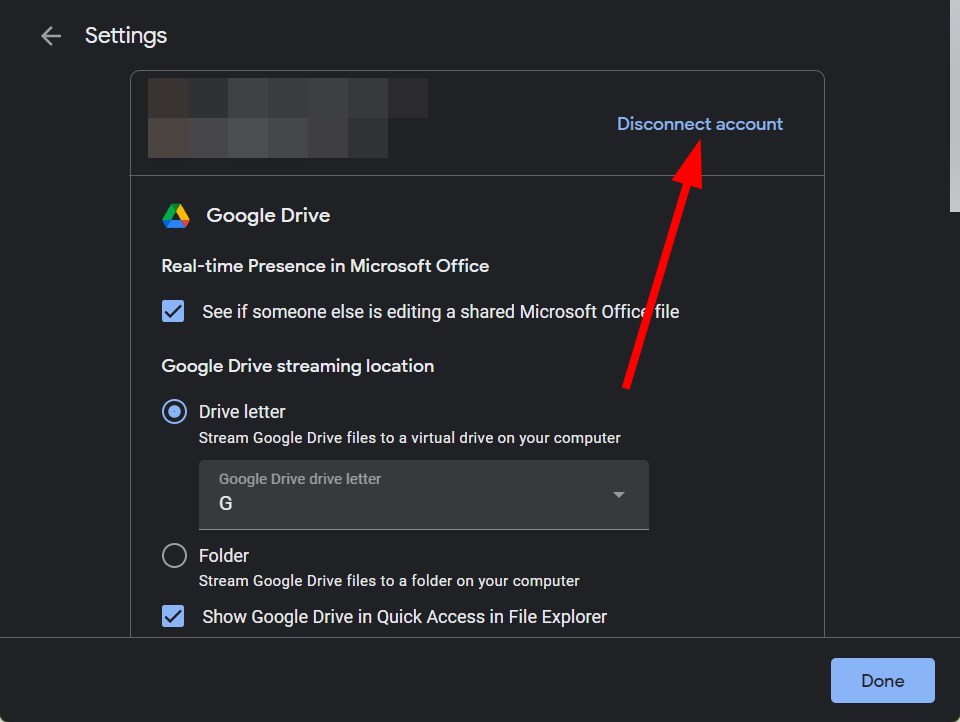This screenshot has width=960, height=722.
Task: Select the Folder streaming option
Action: (173, 555)
